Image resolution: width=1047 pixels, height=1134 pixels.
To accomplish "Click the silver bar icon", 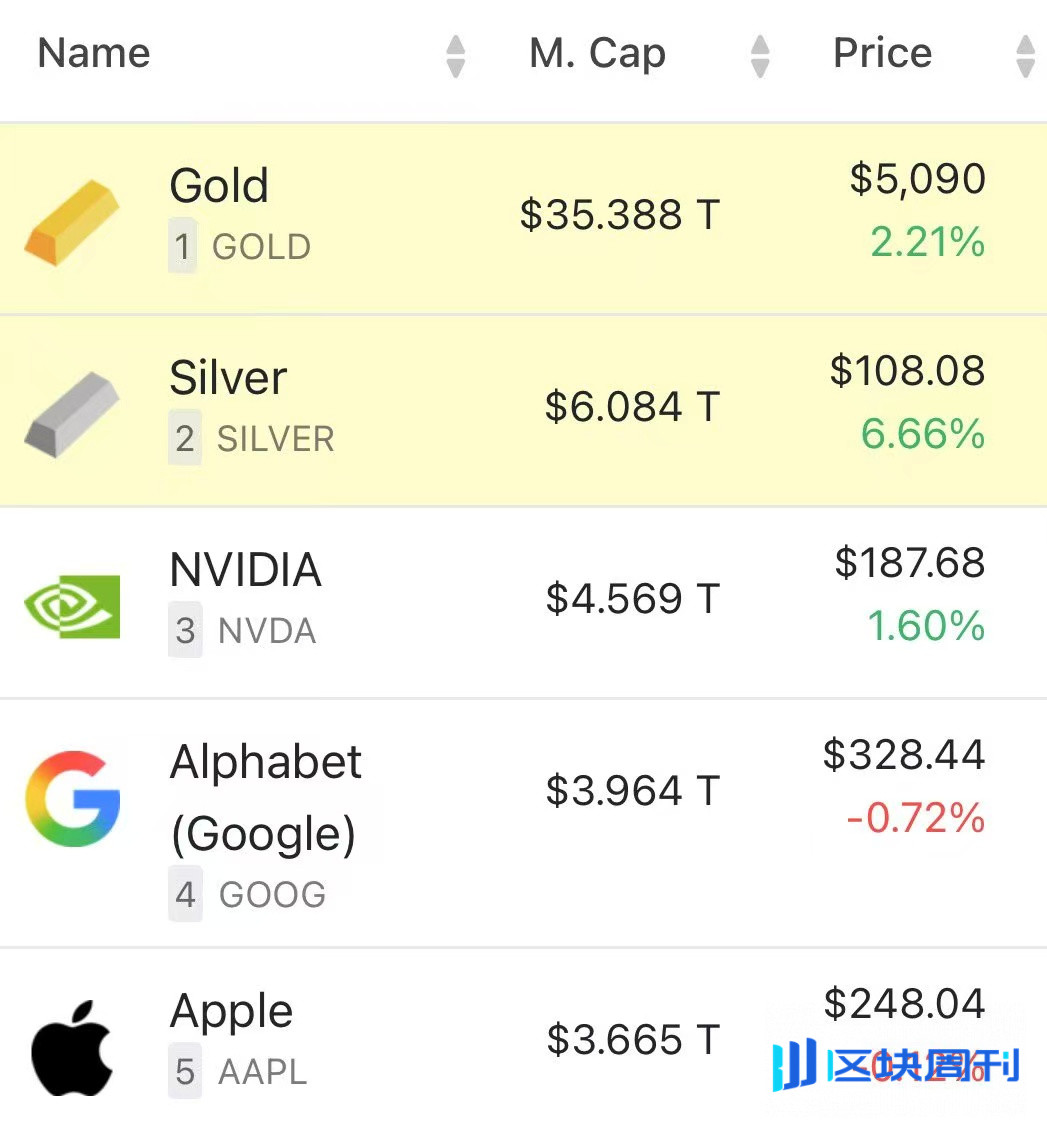I will 72,413.
